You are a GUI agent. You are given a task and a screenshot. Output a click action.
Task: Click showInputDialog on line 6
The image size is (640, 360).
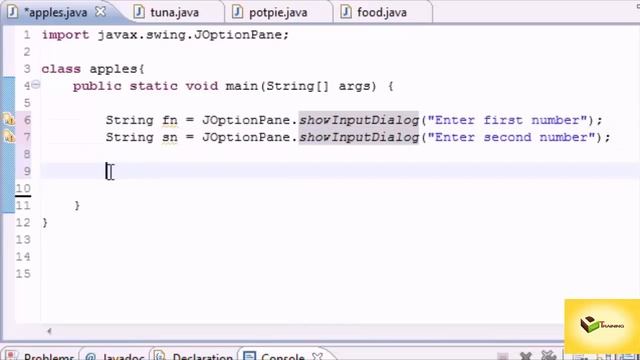[x=359, y=120]
